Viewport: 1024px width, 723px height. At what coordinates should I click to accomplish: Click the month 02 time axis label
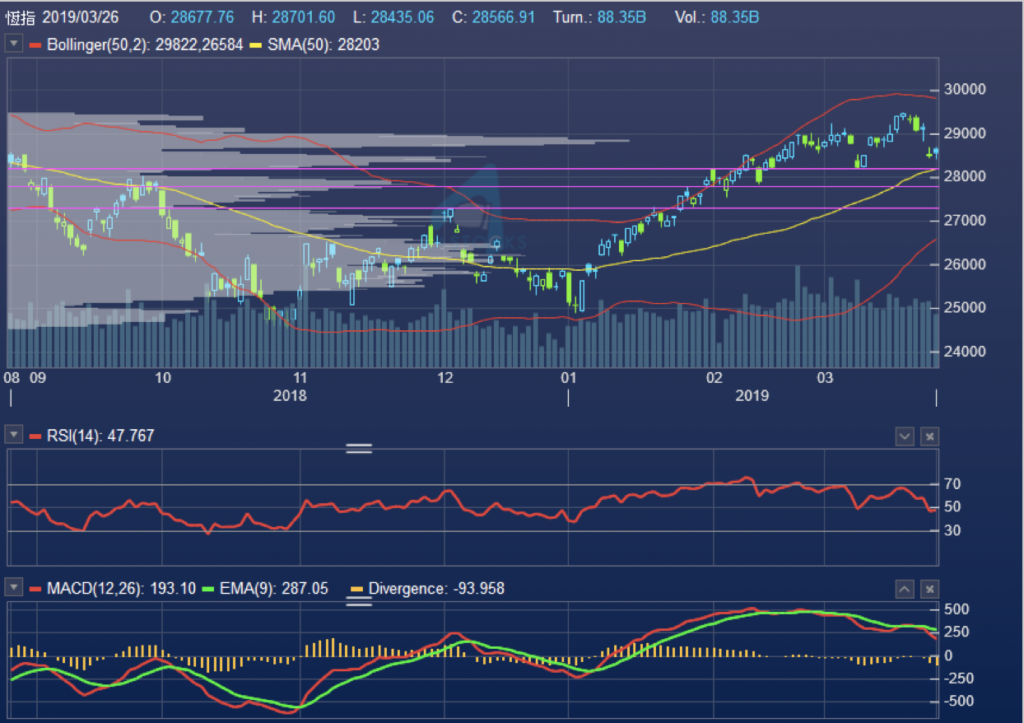[x=714, y=378]
